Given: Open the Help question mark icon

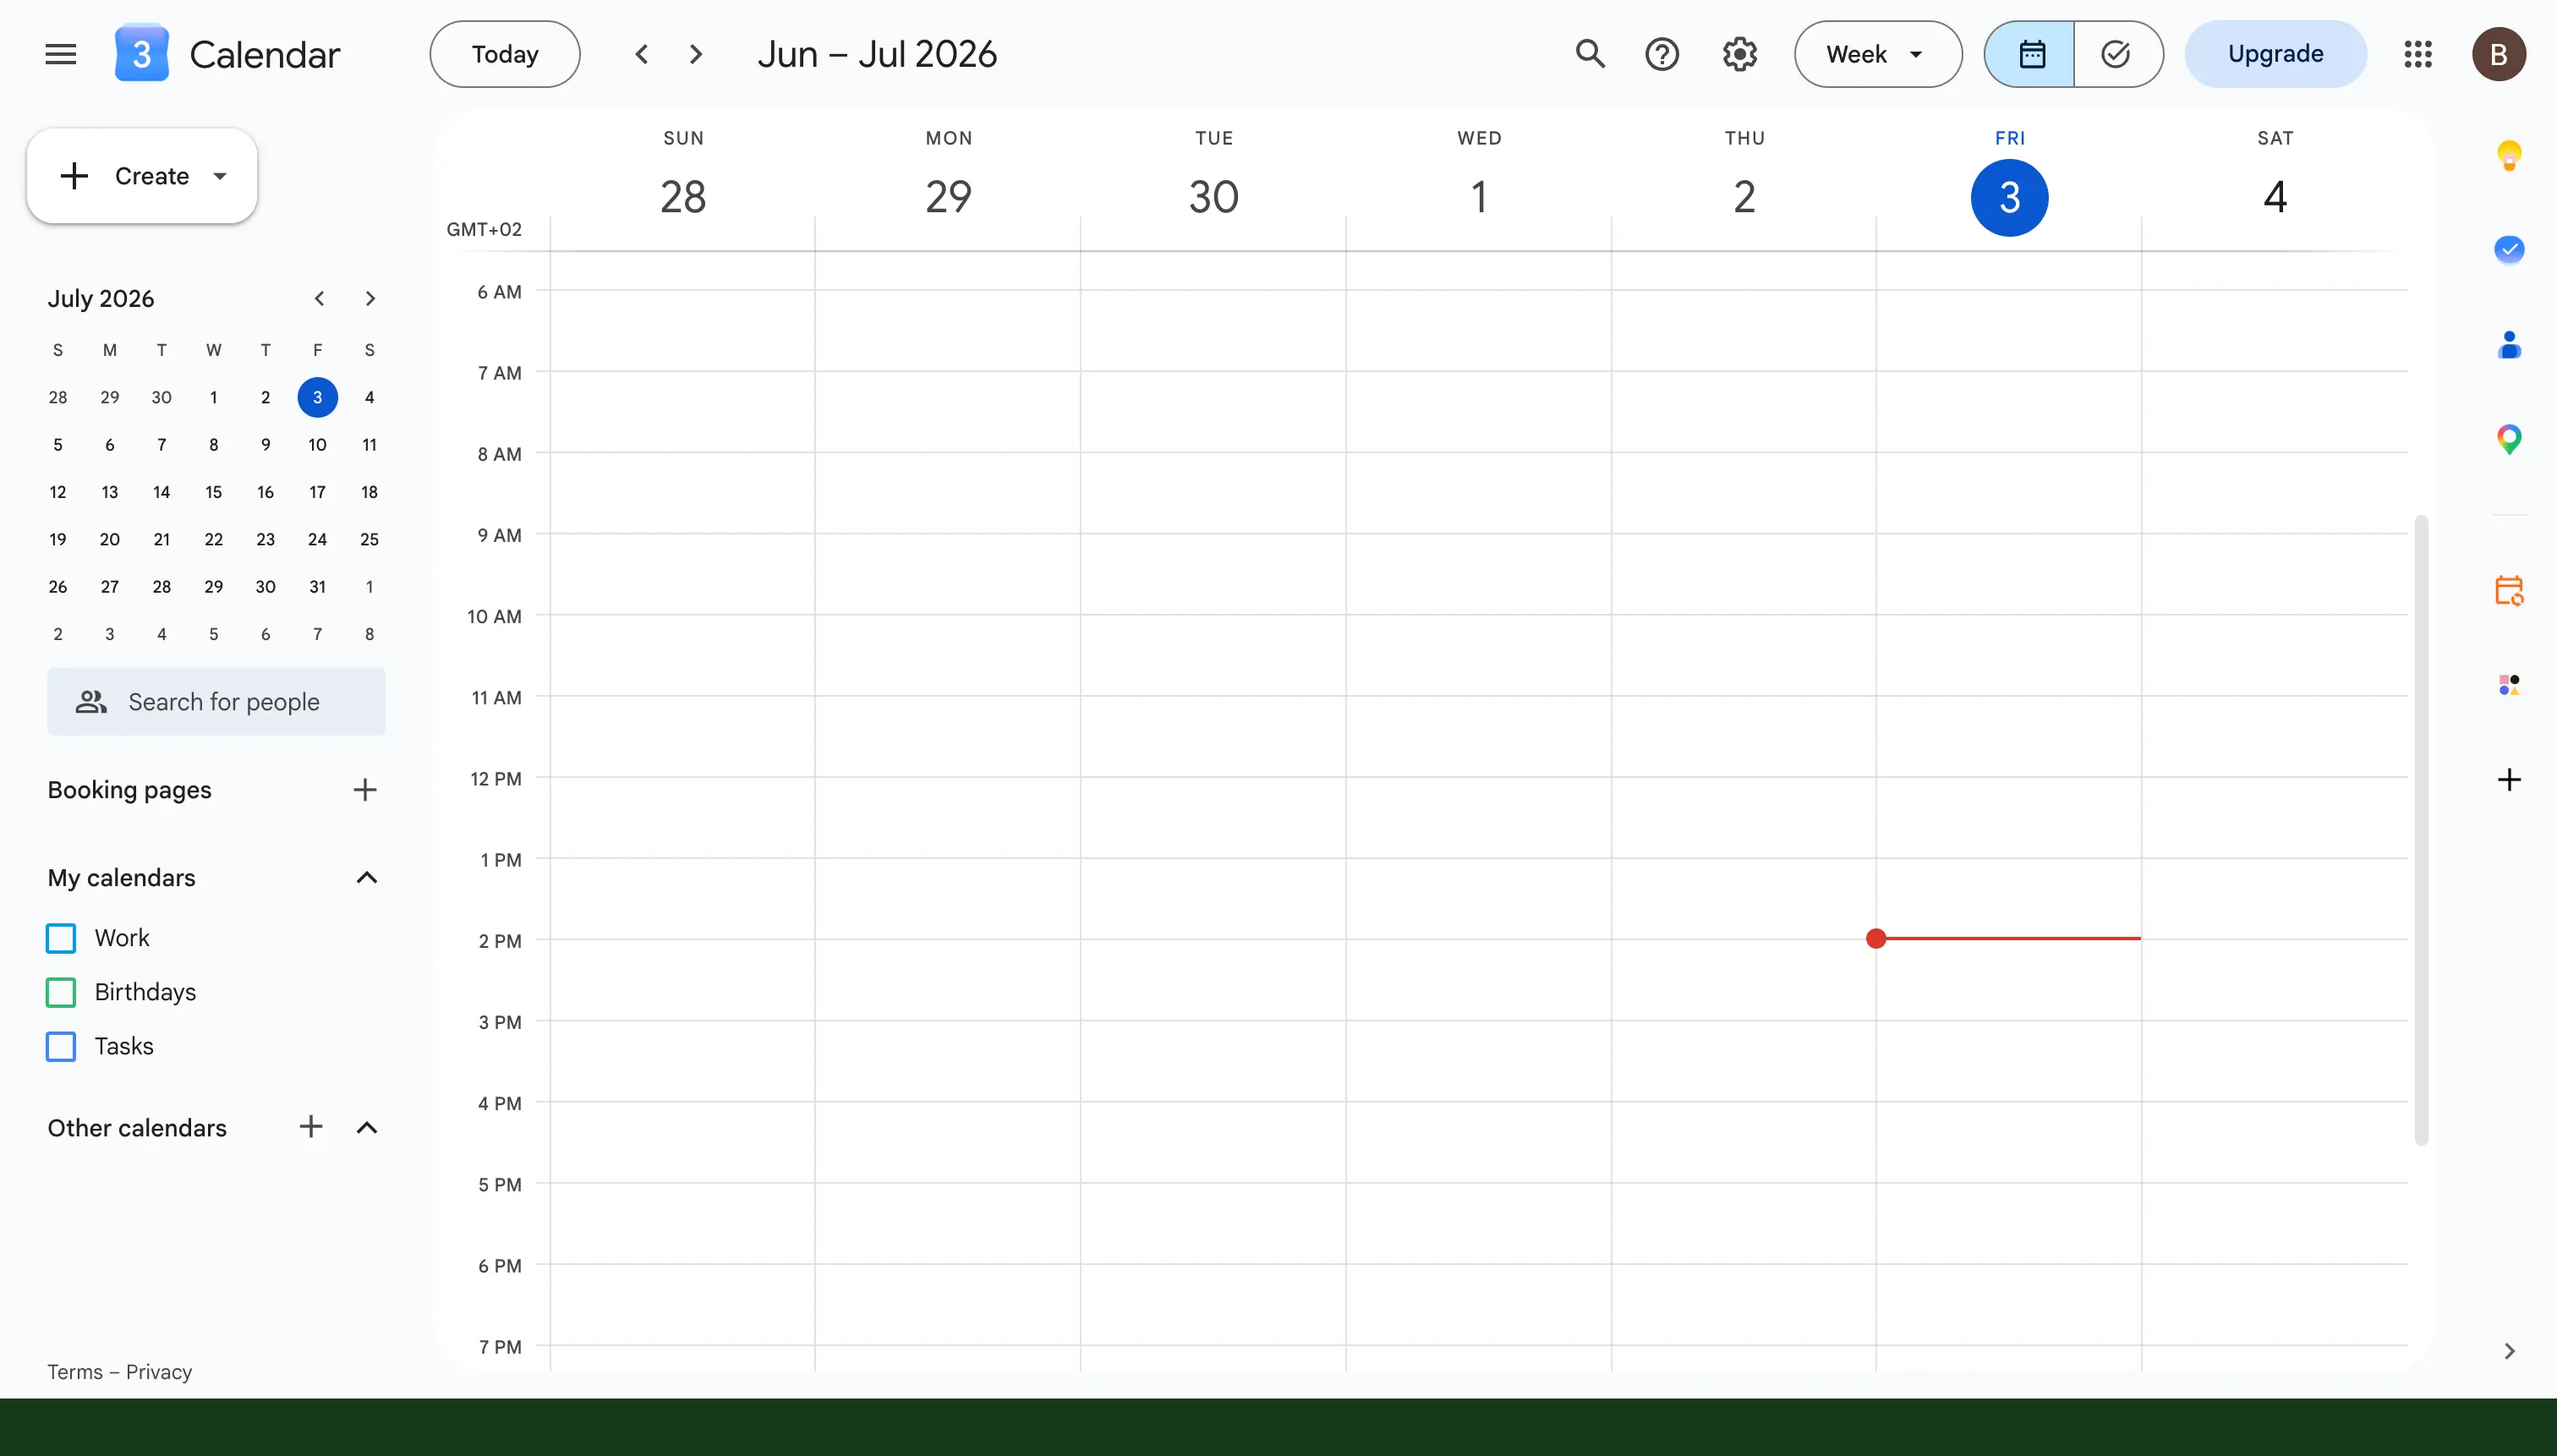Looking at the screenshot, I should point(1662,54).
